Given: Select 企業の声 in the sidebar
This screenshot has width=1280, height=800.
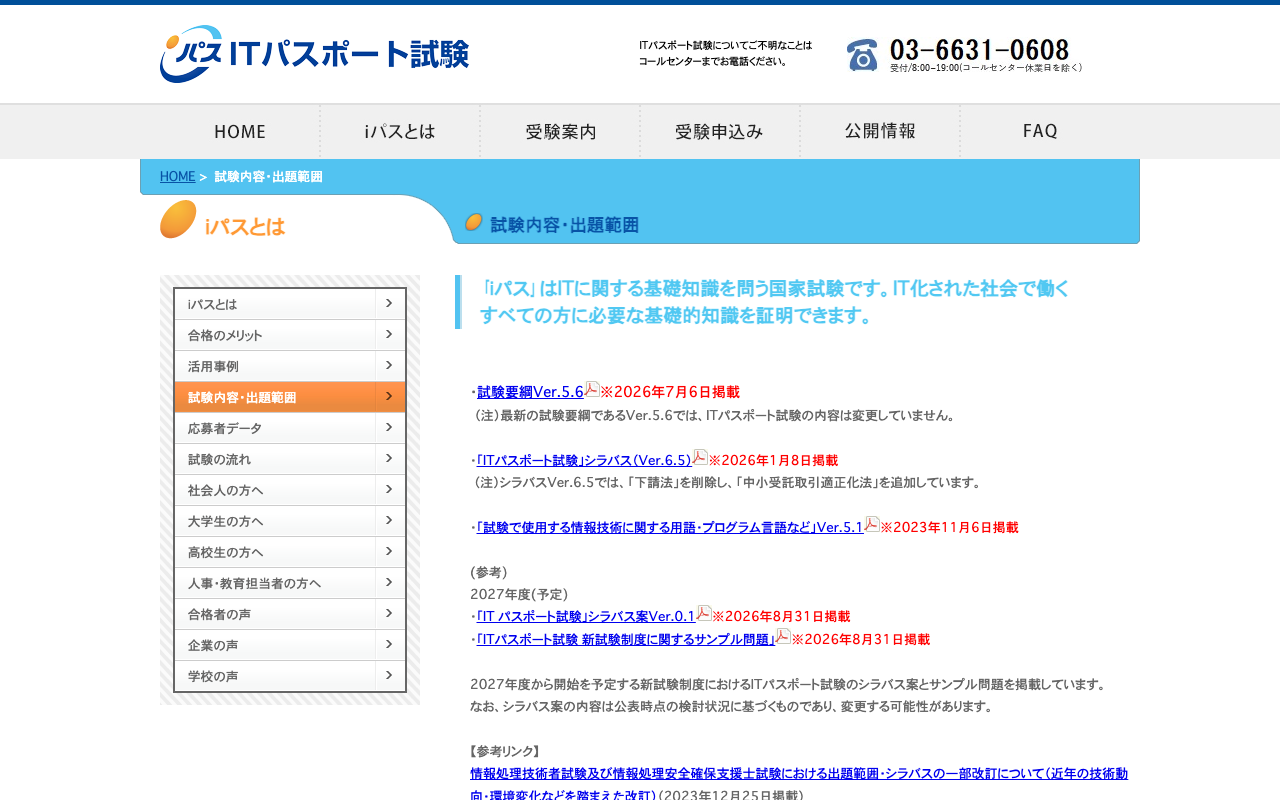Looking at the screenshot, I should pos(290,645).
